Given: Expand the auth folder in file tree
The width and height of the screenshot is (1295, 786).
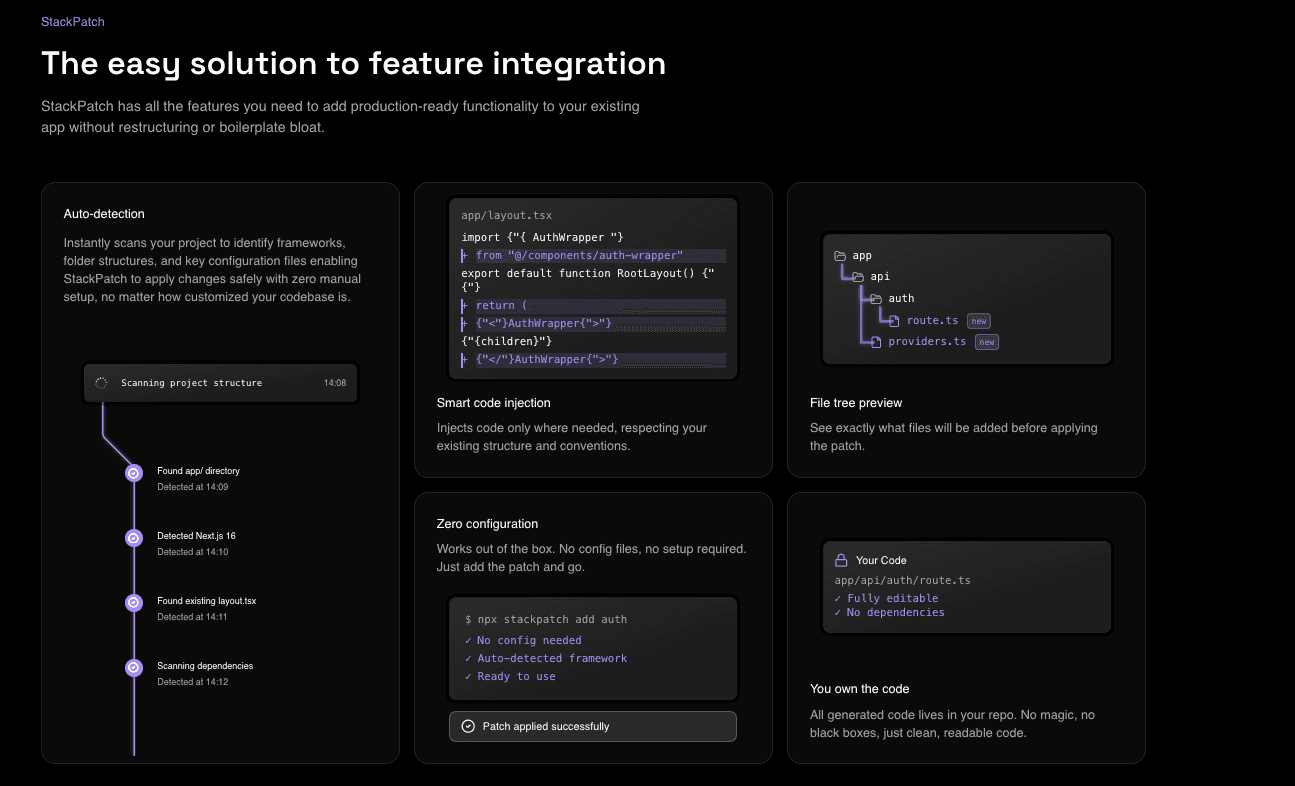Looking at the screenshot, I should point(874,298).
